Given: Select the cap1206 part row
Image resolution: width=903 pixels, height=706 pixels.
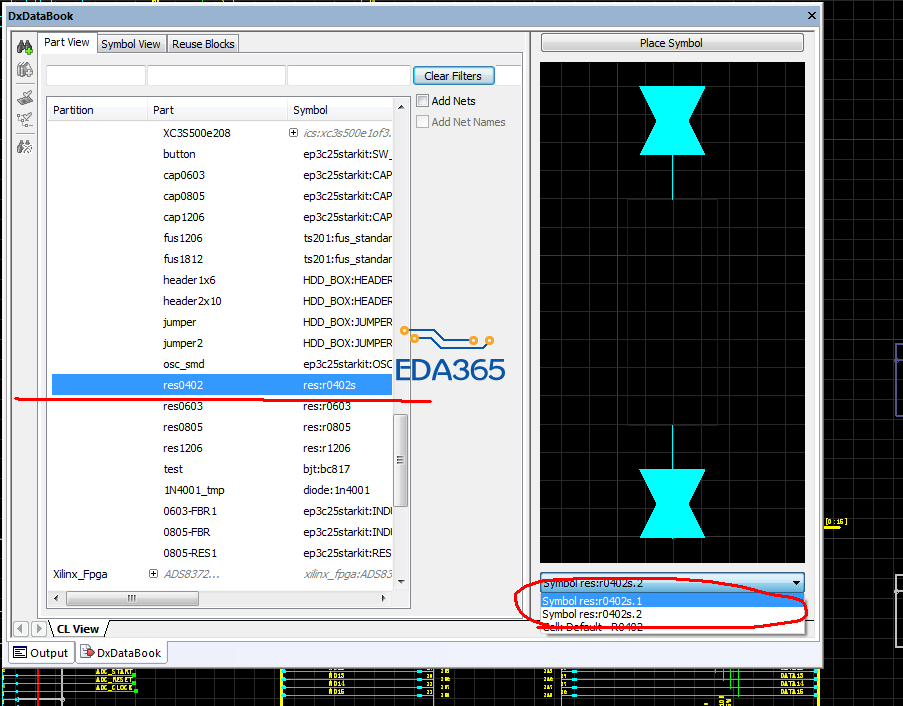Looking at the screenshot, I should click(x=222, y=217).
